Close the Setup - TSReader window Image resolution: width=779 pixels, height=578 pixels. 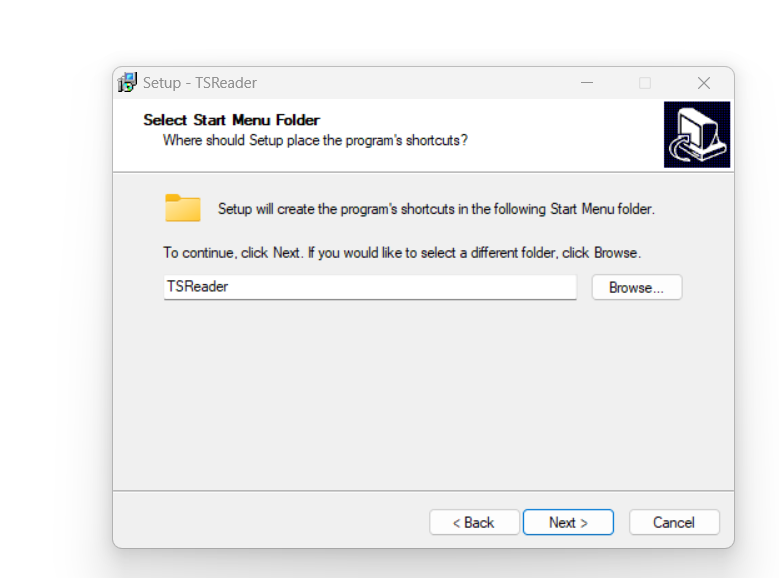703,83
